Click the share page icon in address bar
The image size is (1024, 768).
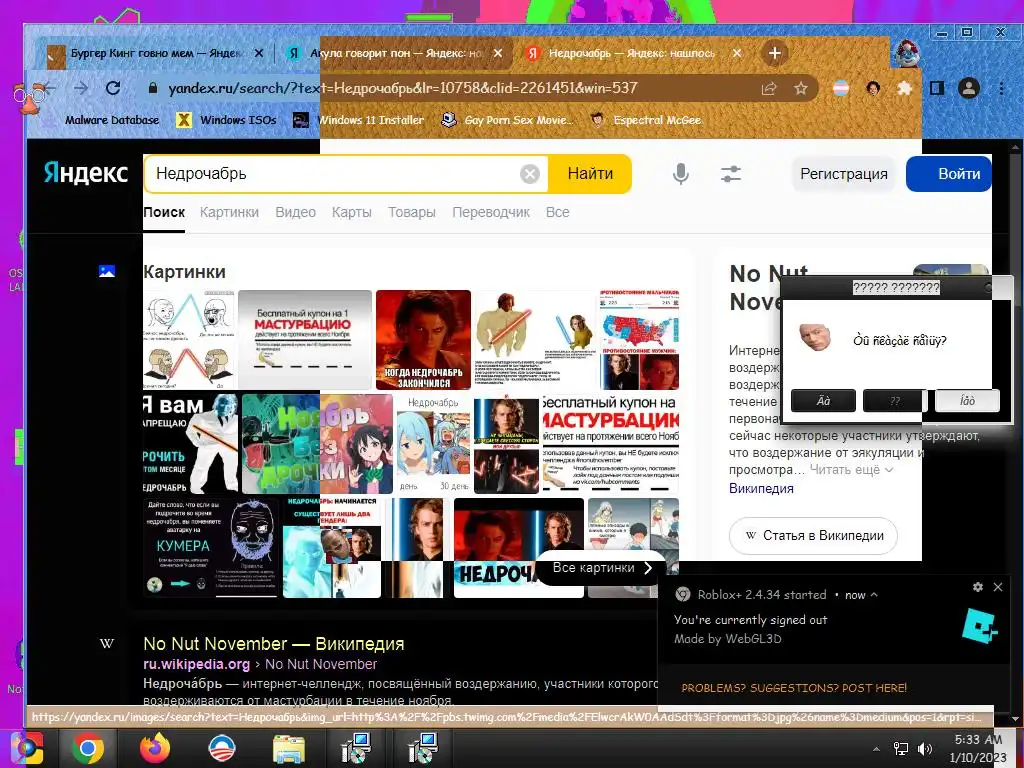click(769, 88)
